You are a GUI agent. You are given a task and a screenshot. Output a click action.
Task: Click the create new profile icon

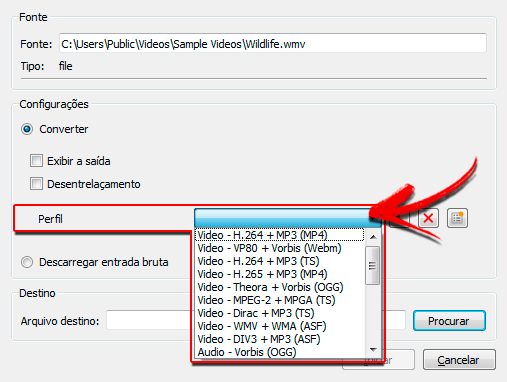pos(457,218)
